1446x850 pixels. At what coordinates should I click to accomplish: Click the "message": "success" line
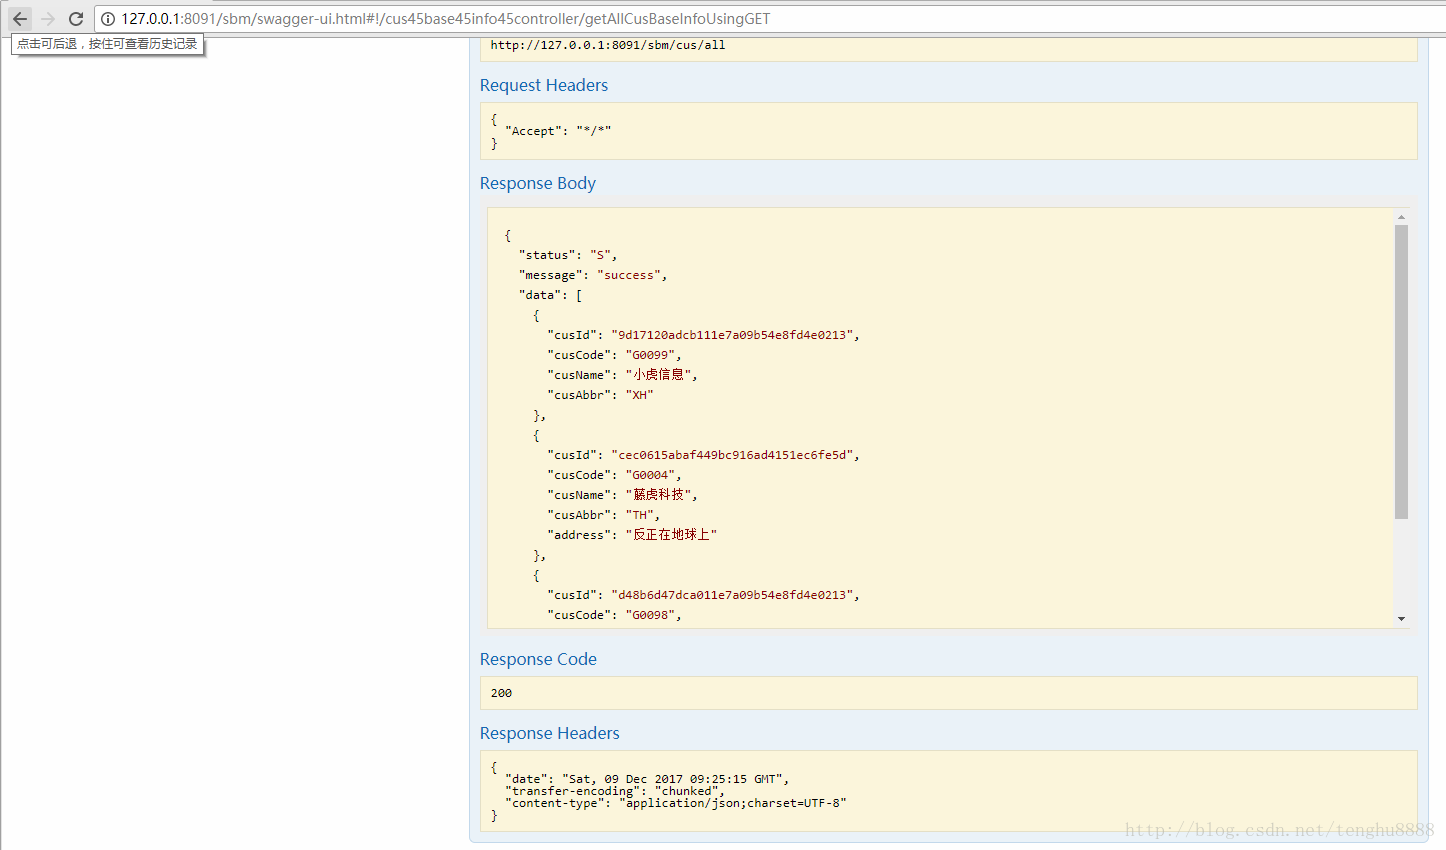click(593, 275)
